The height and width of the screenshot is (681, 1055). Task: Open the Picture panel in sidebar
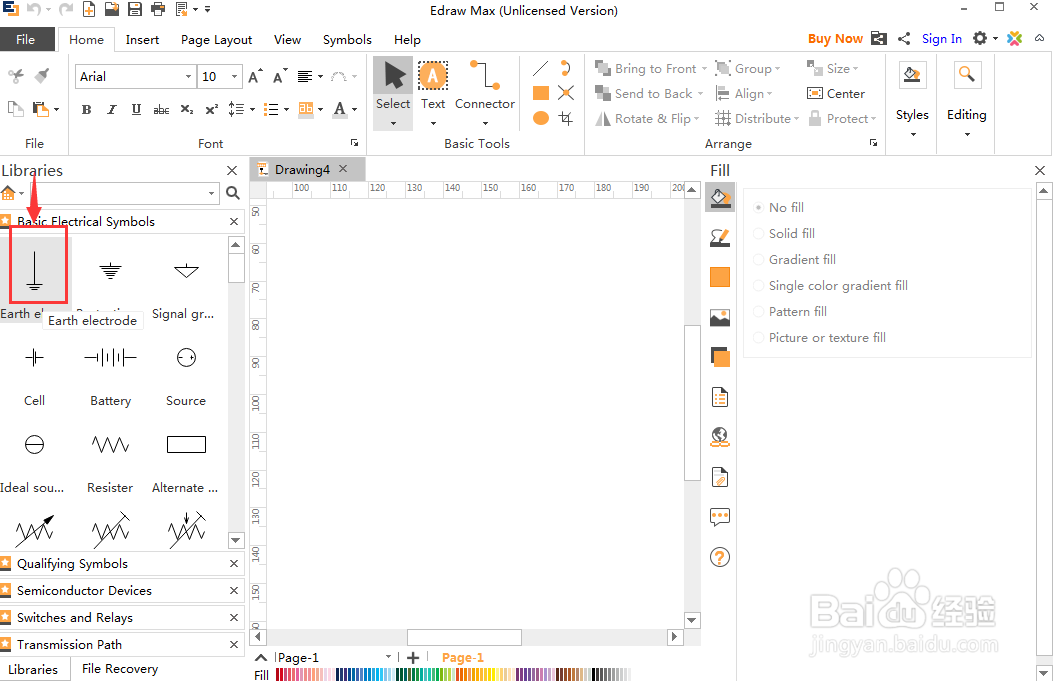(720, 317)
